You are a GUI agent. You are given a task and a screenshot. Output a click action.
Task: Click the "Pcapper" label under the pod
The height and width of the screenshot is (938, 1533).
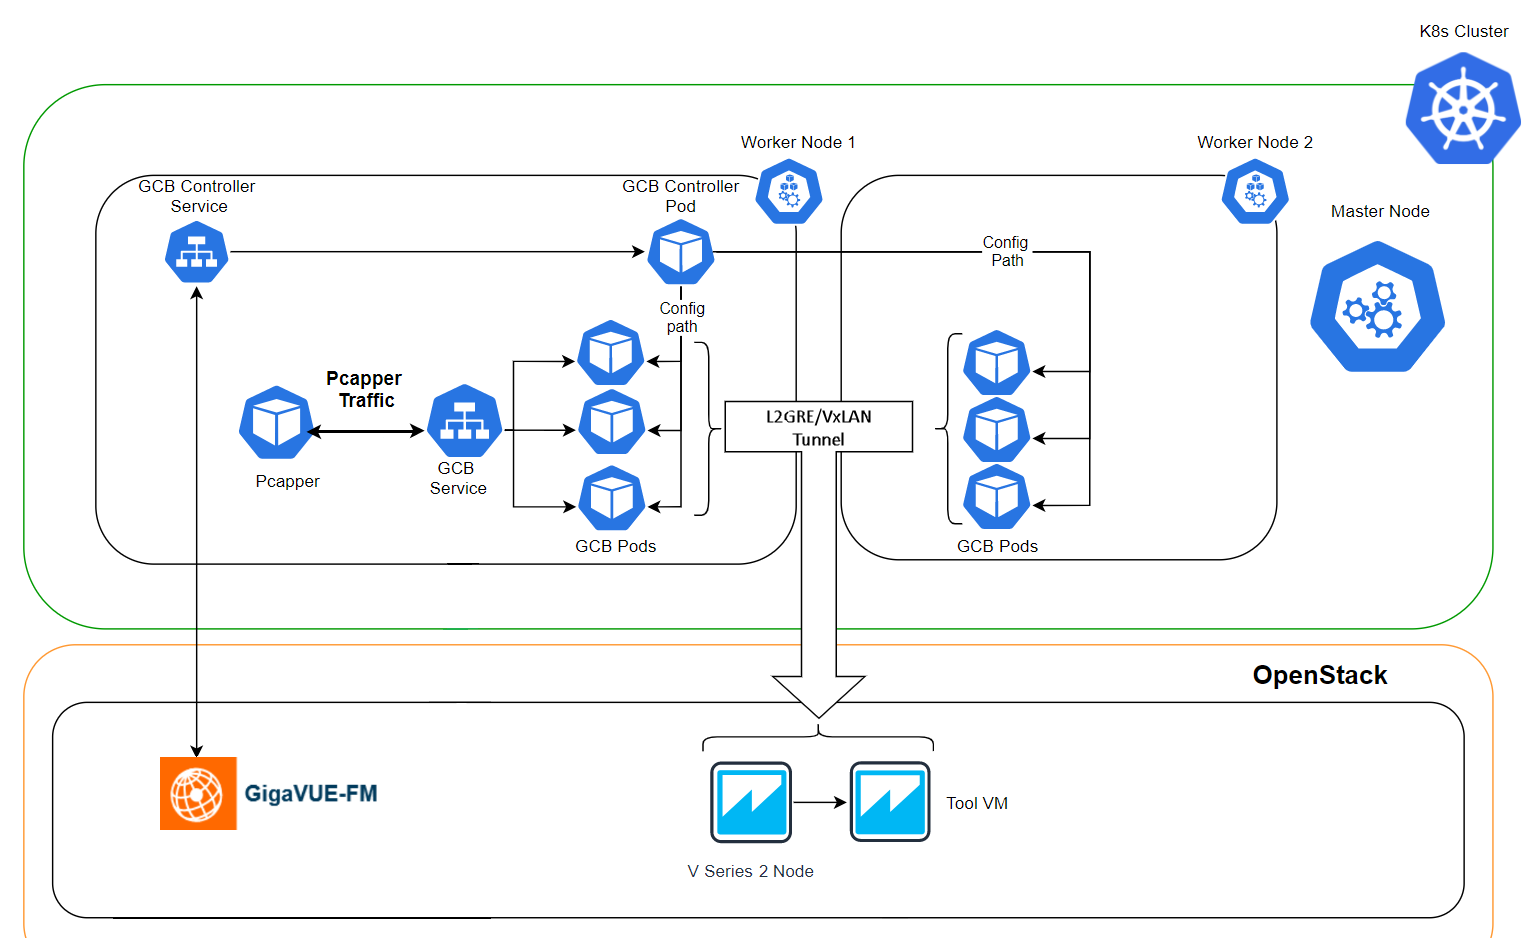(288, 481)
